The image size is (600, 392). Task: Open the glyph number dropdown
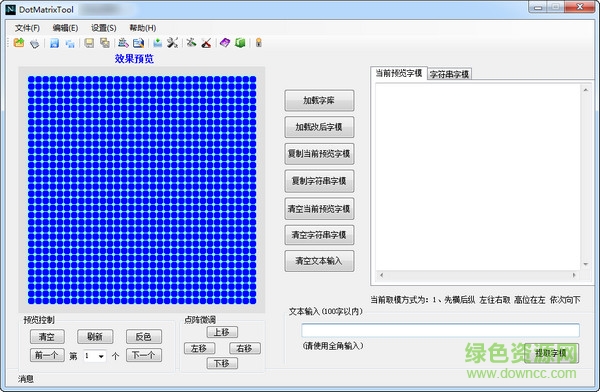(101, 356)
